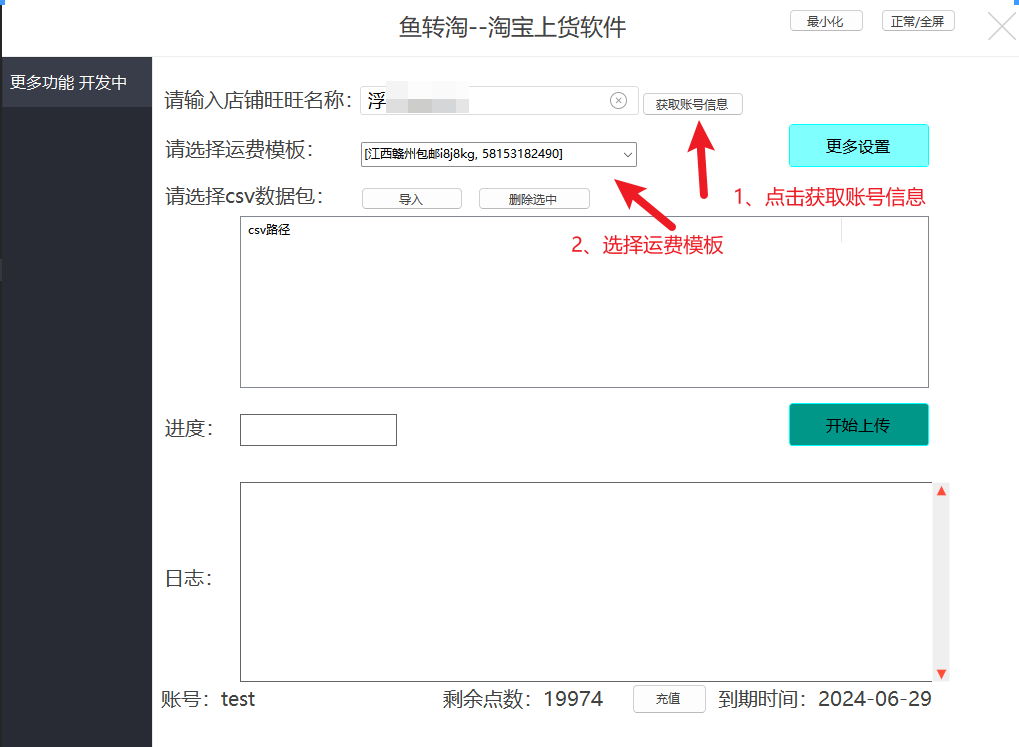Click log scrollbar down arrow
1019x747 pixels.
point(941,674)
